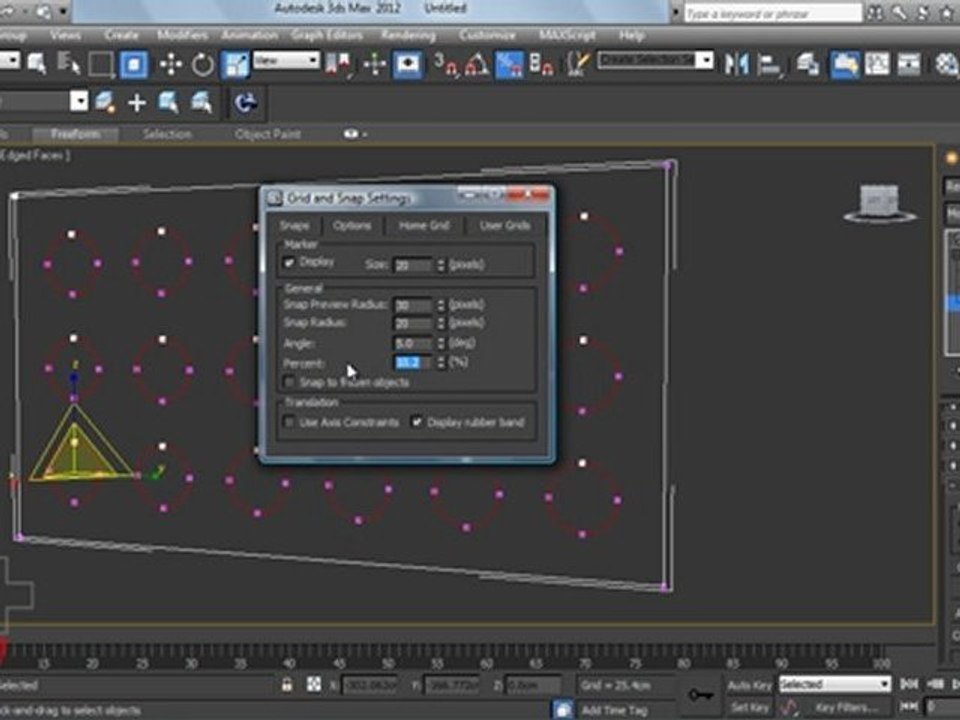The width and height of the screenshot is (960, 720).
Task: Click the Mirror tool icon
Action: pos(737,64)
